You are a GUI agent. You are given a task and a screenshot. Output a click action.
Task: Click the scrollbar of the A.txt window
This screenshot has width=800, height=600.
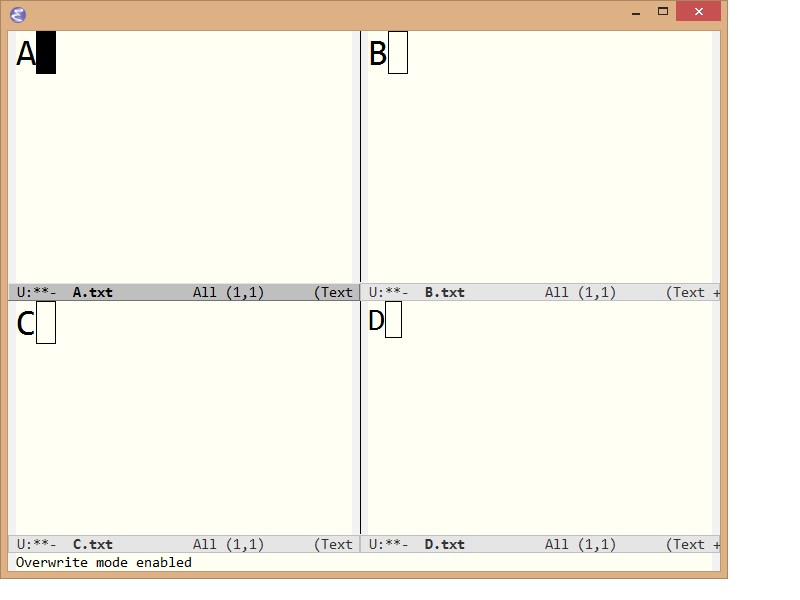(356, 157)
